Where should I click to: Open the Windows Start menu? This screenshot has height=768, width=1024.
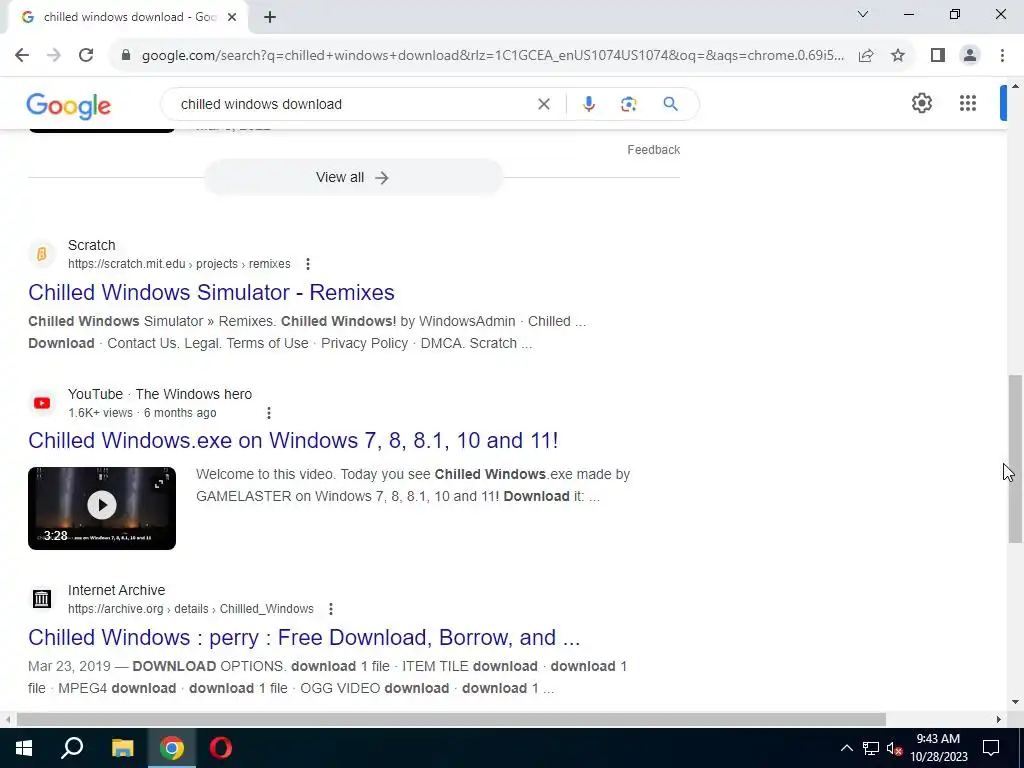click(24, 748)
